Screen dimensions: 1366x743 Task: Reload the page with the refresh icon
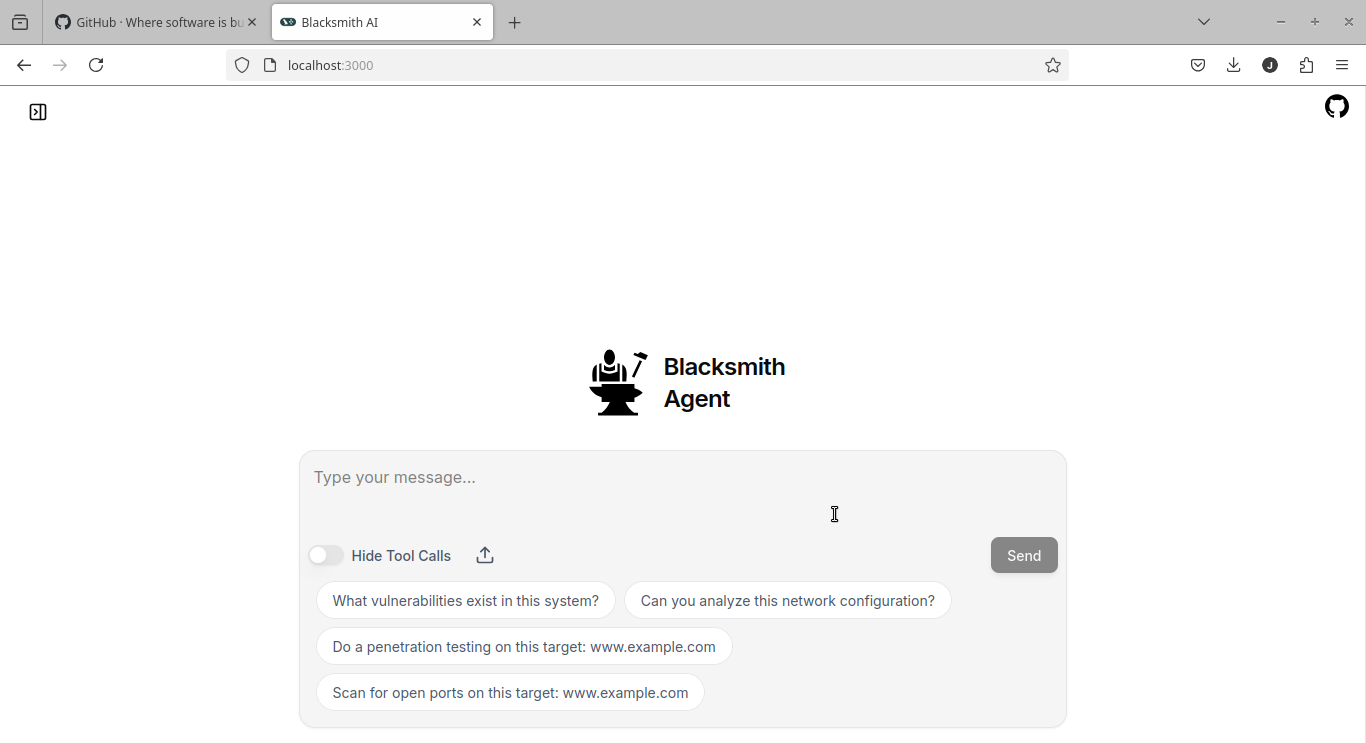click(96, 65)
